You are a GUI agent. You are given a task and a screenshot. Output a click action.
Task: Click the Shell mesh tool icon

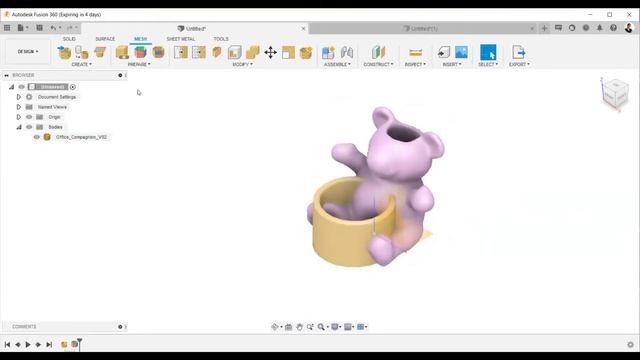[235, 52]
